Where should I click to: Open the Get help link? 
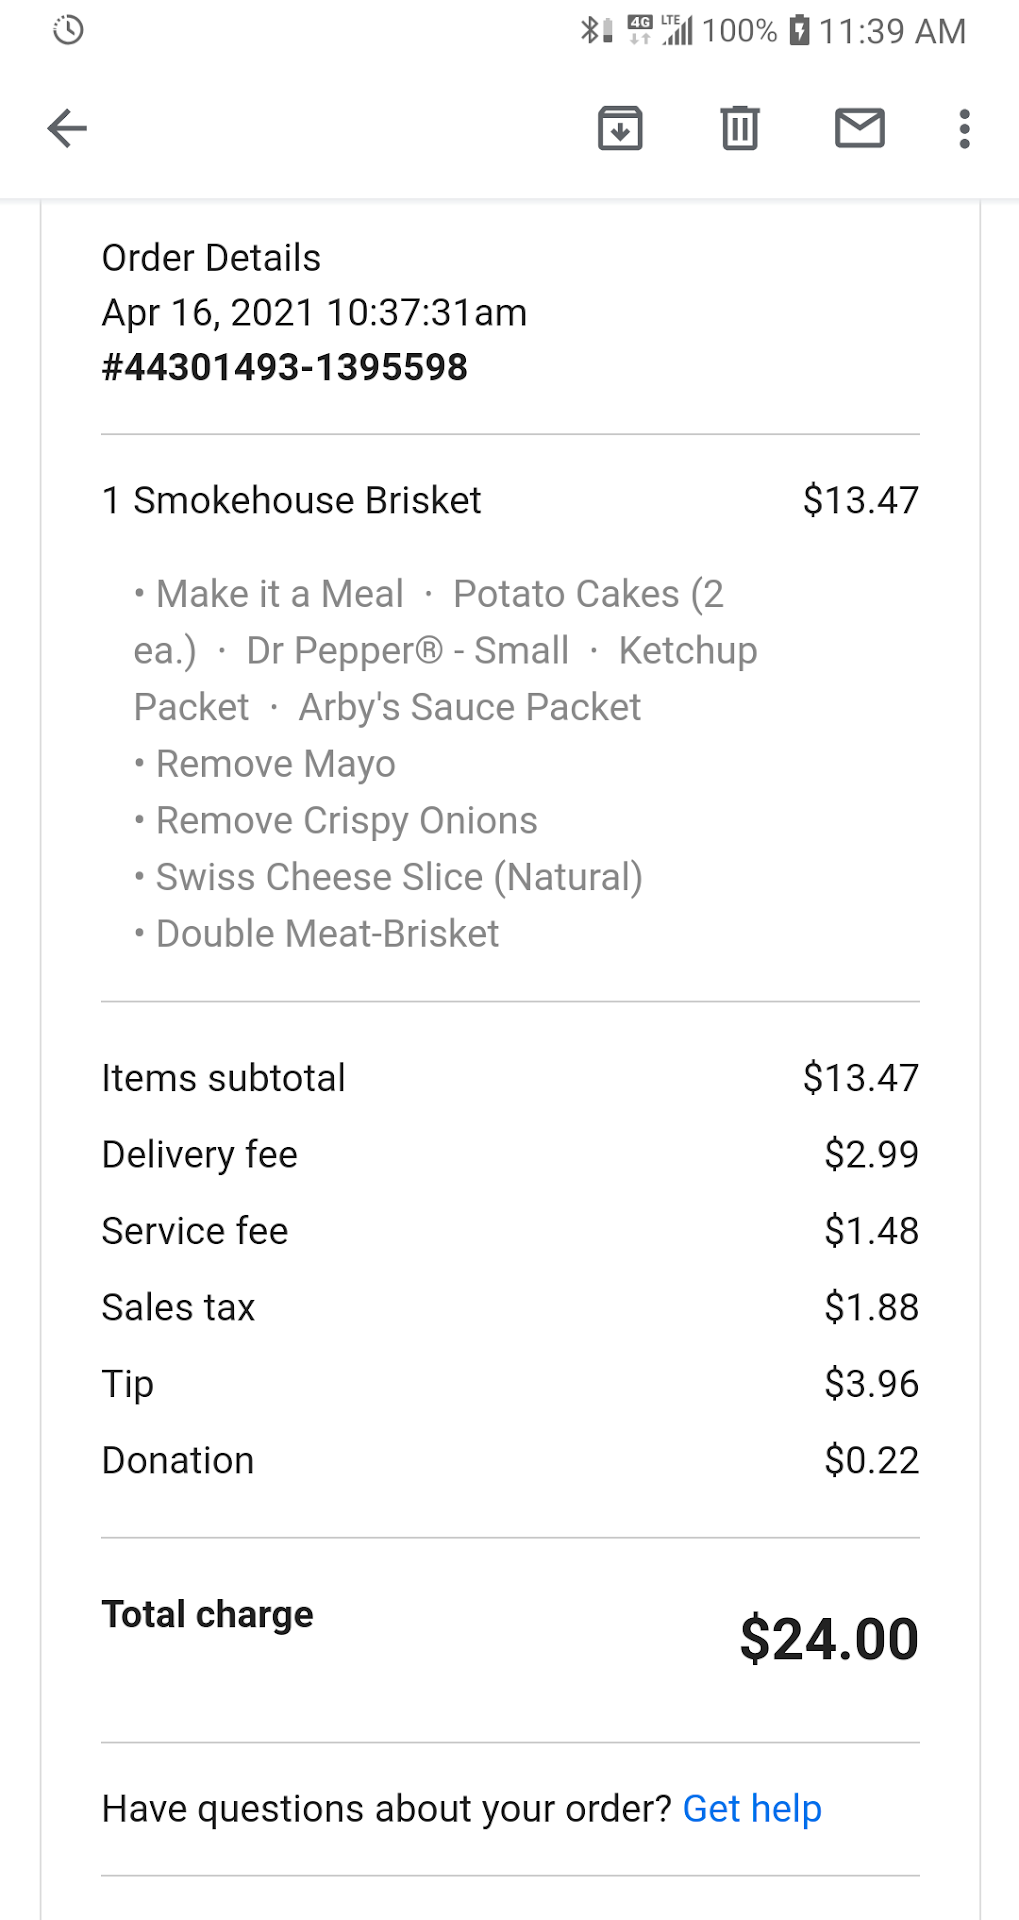click(x=752, y=1809)
